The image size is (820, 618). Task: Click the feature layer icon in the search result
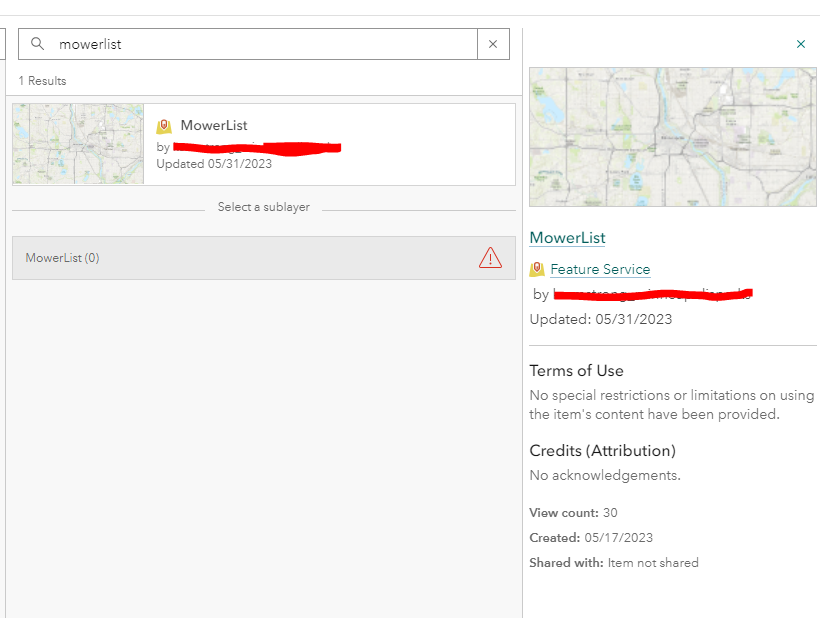point(164,126)
